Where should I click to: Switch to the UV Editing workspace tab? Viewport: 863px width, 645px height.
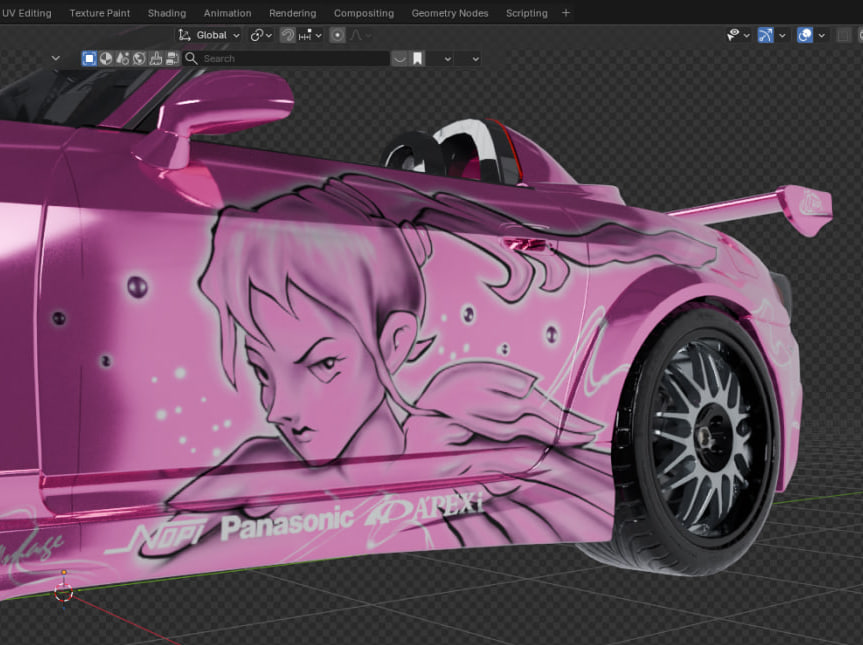(26, 13)
